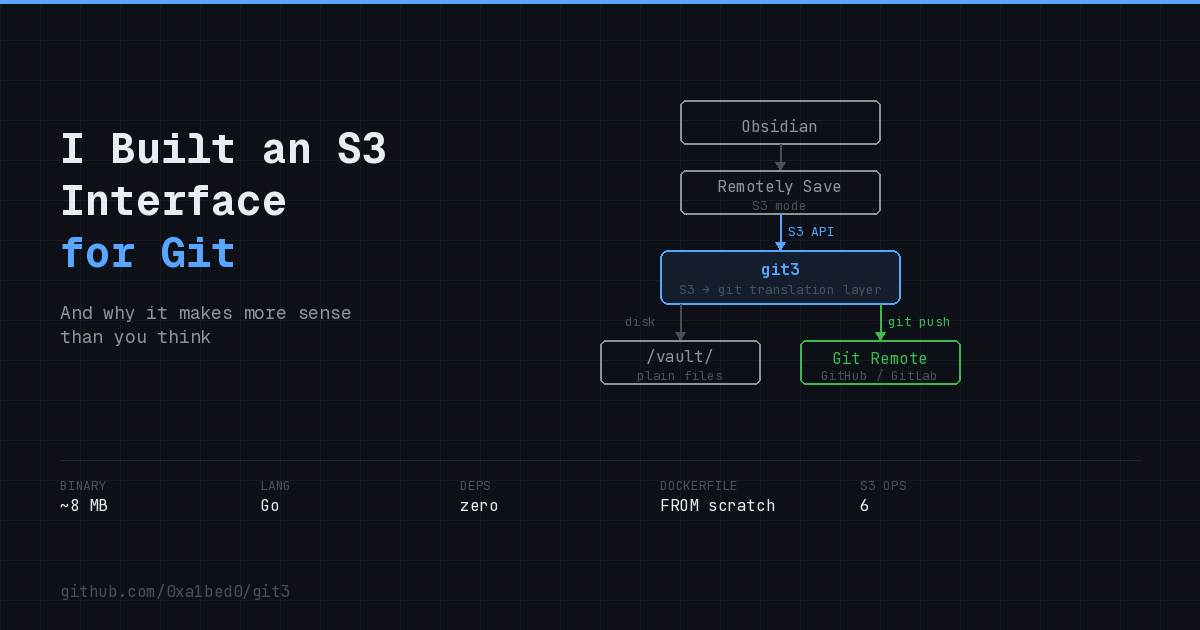Click the arrow between Obsidian and Remotely Save
Viewport: 1200px width, 630px height.
[780, 157]
